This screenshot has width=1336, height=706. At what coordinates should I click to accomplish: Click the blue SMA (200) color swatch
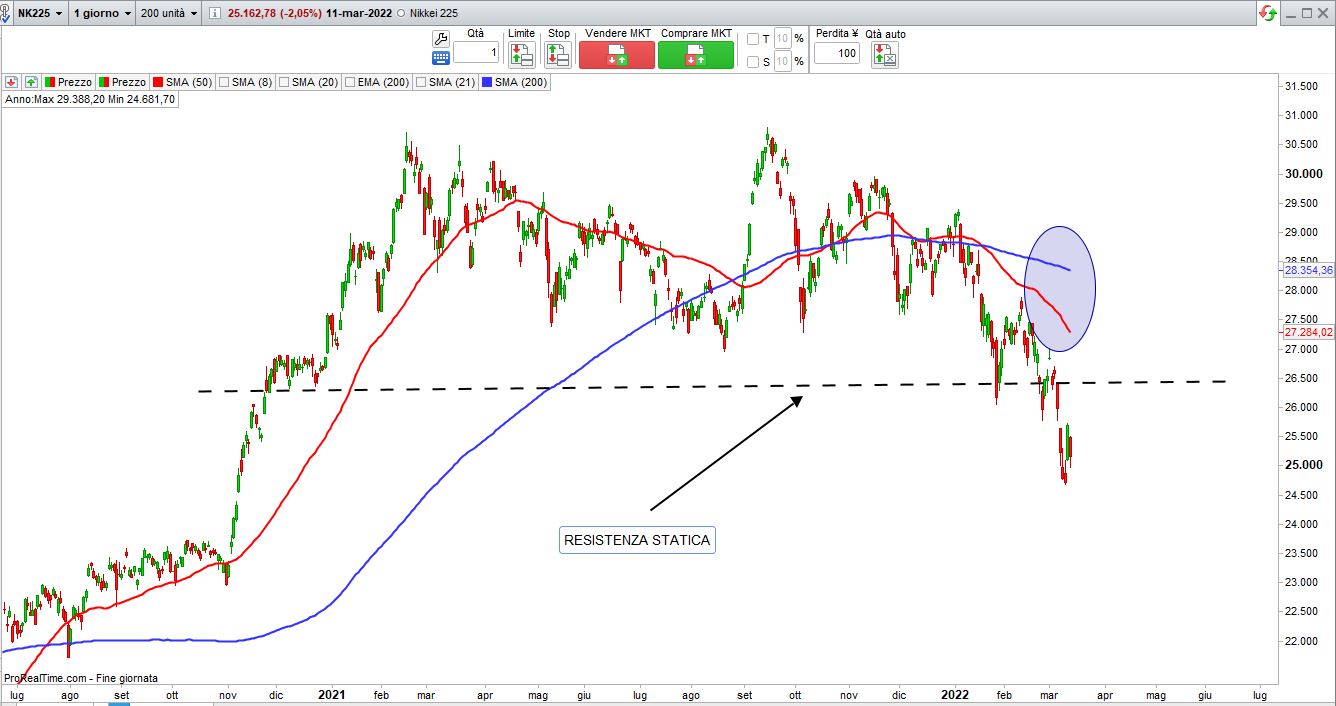click(x=487, y=82)
